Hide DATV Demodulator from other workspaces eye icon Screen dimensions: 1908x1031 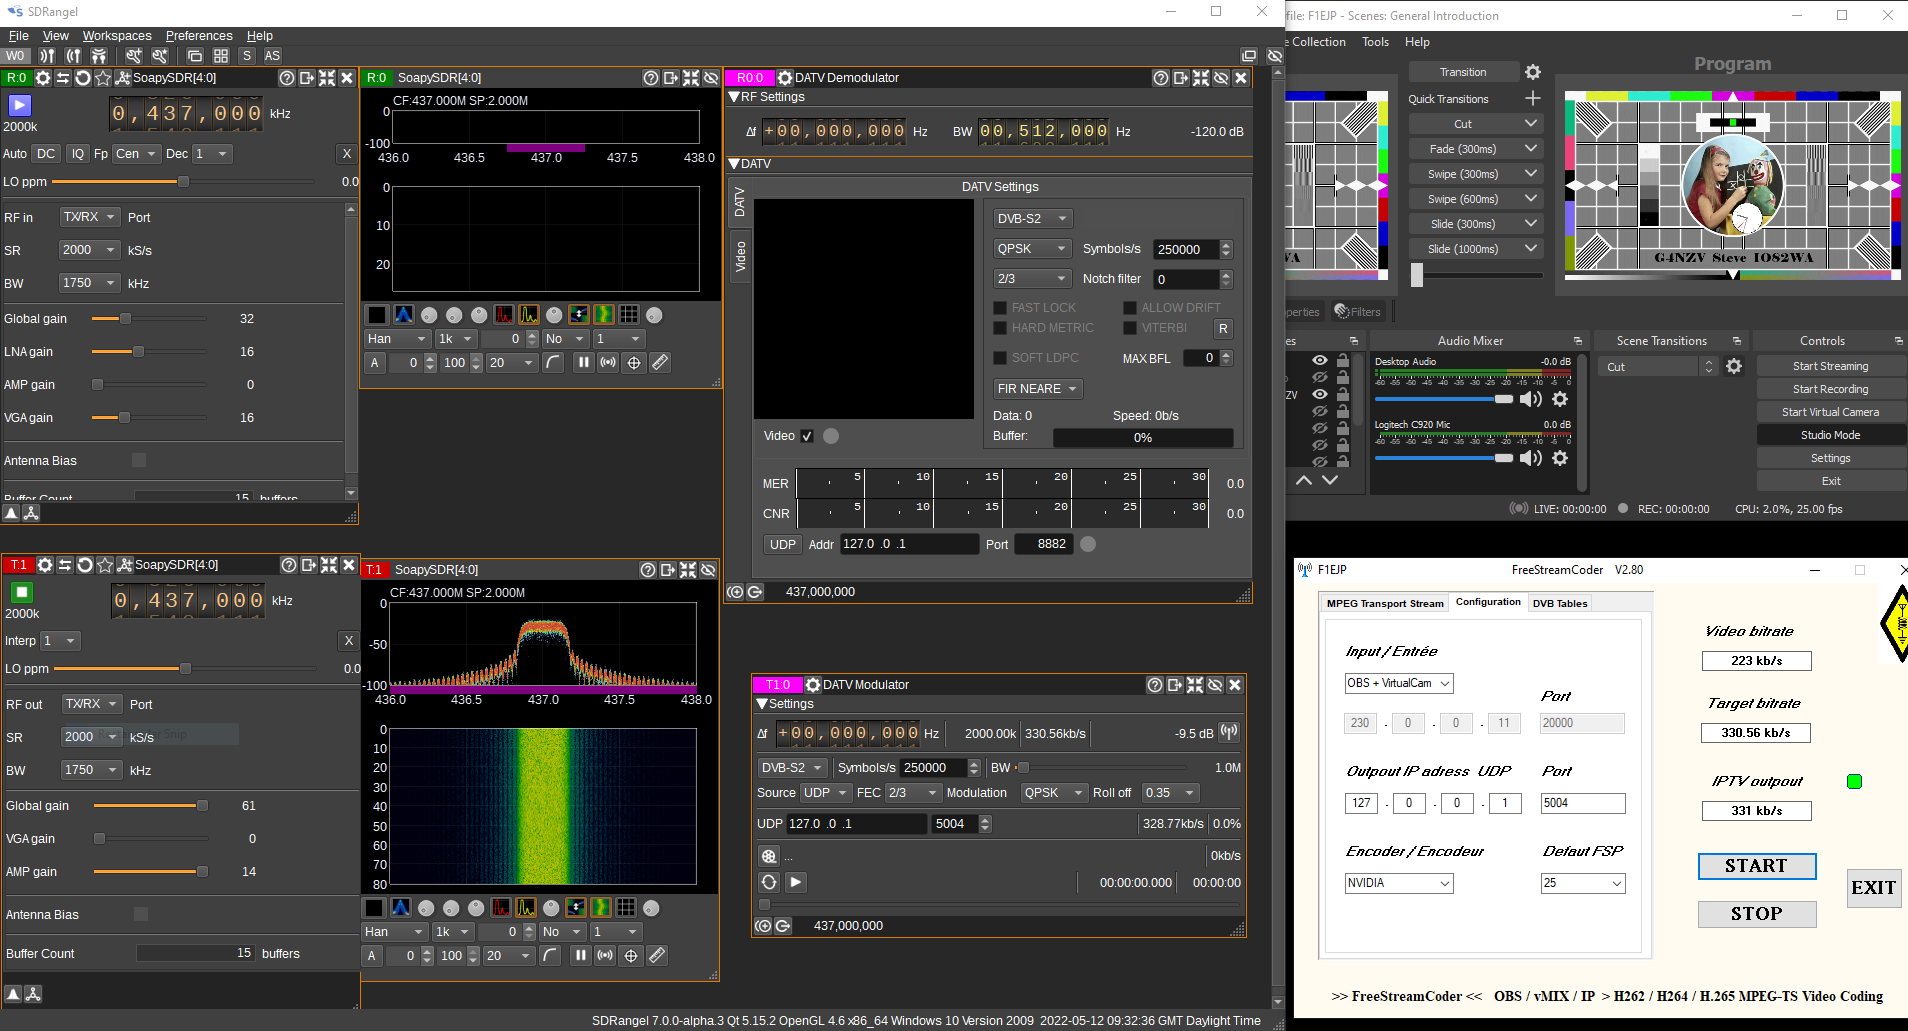coord(1221,77)
